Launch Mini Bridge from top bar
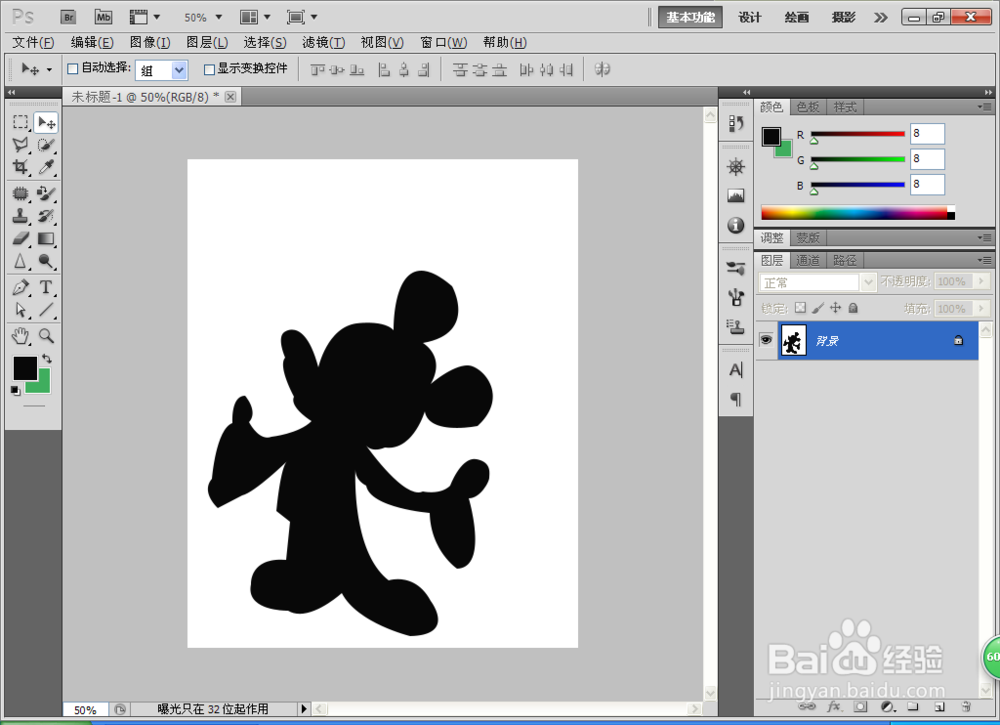 click(x=103, y=17)
